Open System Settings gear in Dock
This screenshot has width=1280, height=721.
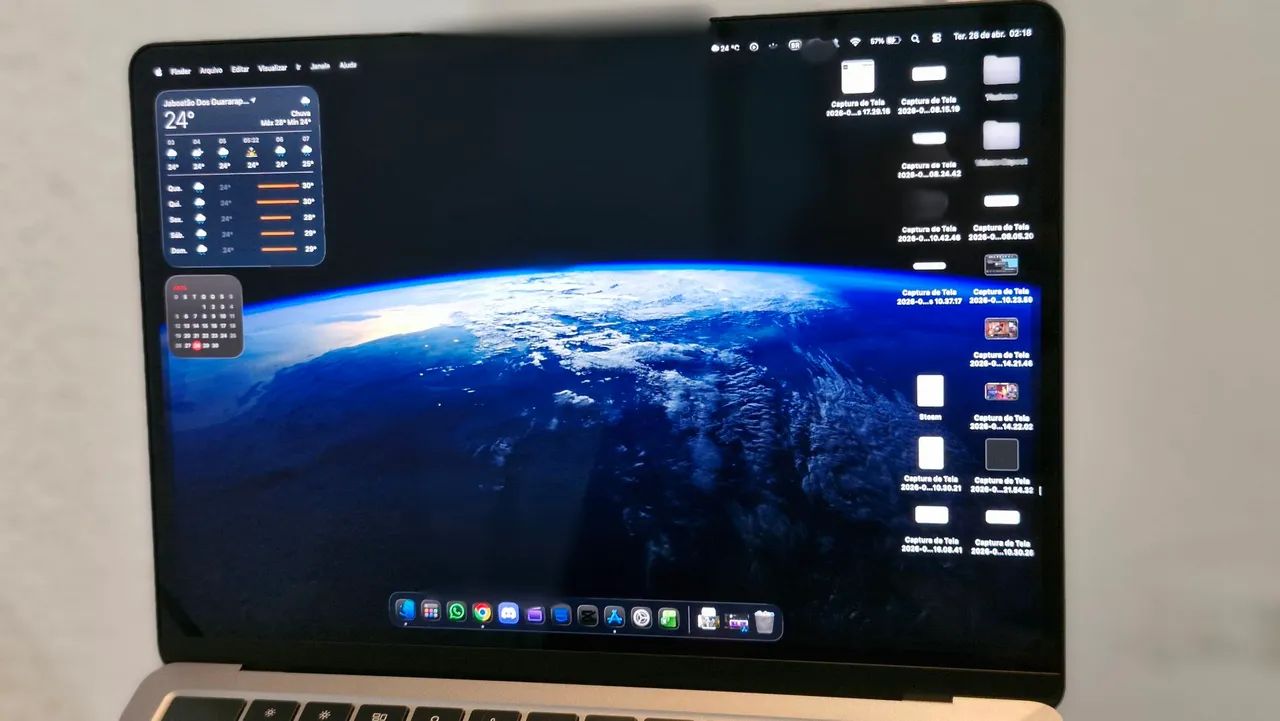[x=641, y=618]
